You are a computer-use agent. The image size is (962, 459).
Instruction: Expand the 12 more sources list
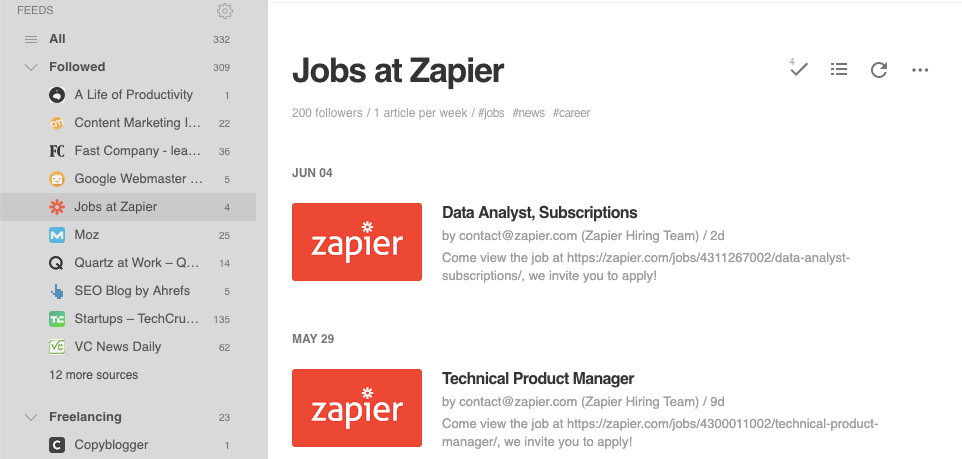(x=93, y=375)
